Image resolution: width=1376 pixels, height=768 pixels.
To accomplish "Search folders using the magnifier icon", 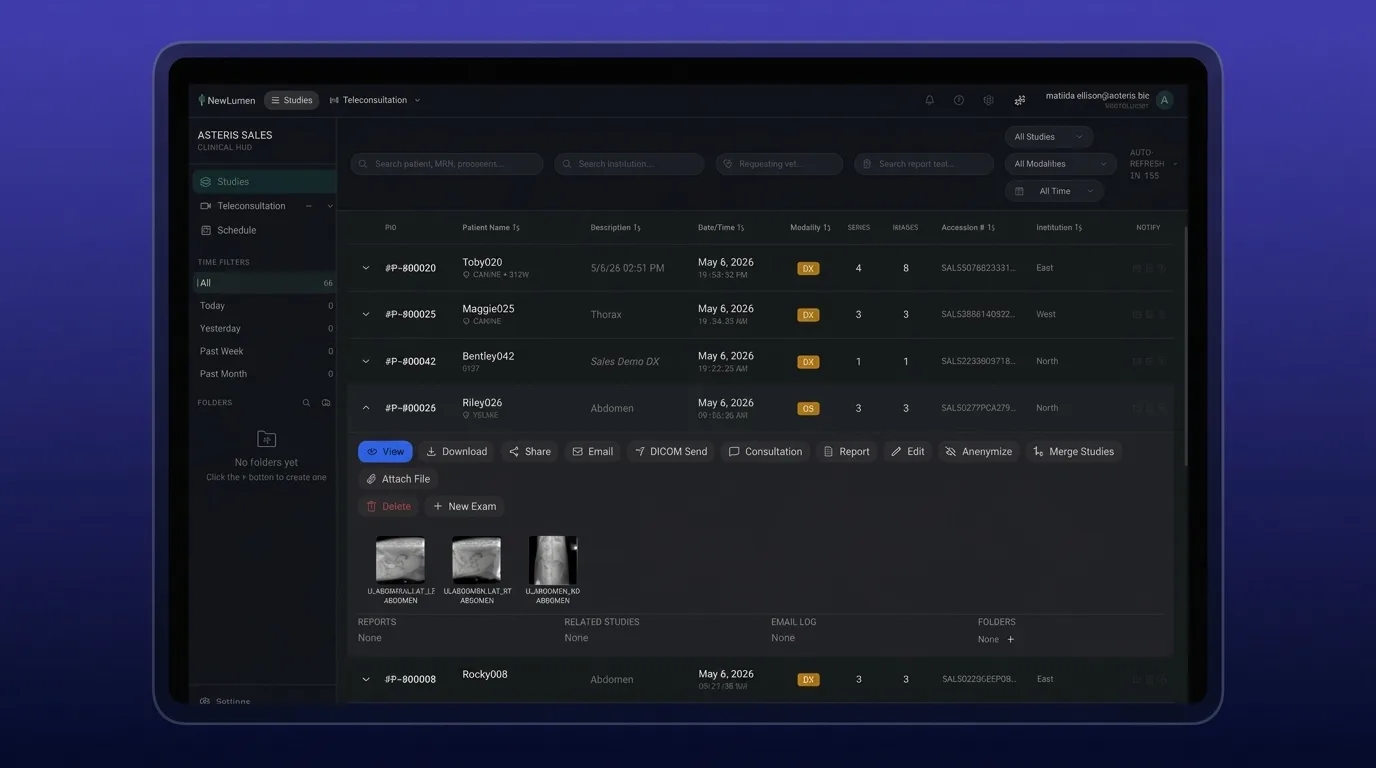I will pos(306,403).
